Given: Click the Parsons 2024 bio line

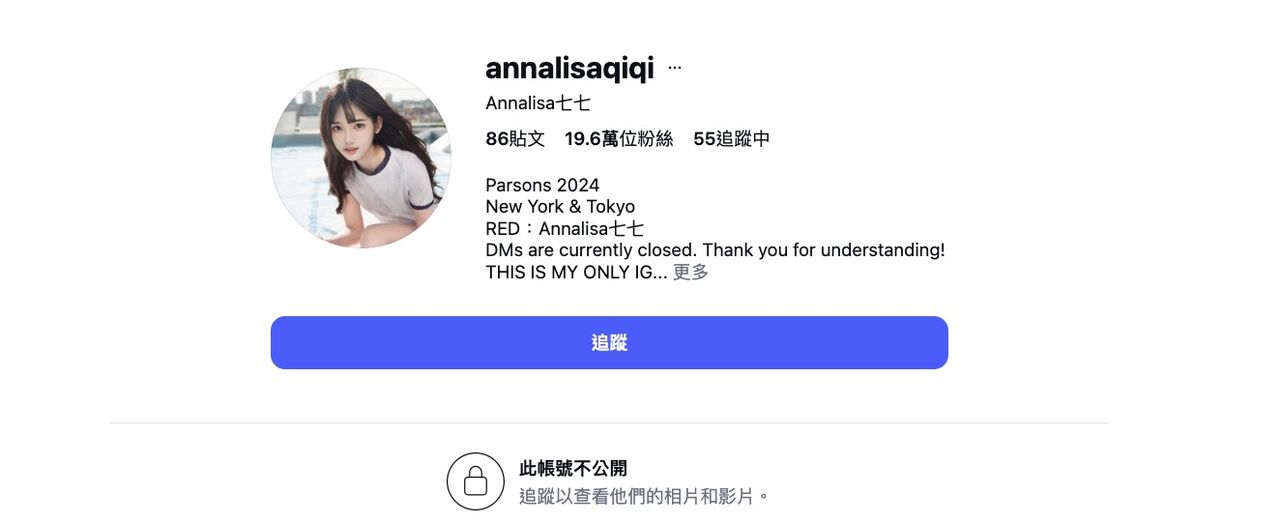Looking at the screenshot, I should [543, 185].
